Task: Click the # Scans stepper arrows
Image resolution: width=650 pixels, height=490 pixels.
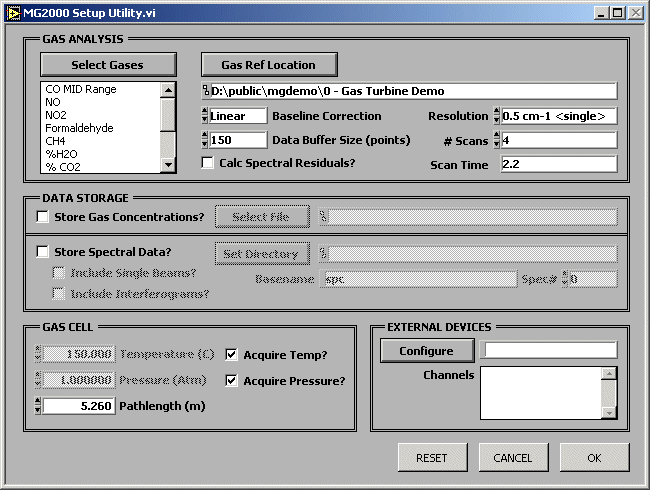Action: point(497,140)
